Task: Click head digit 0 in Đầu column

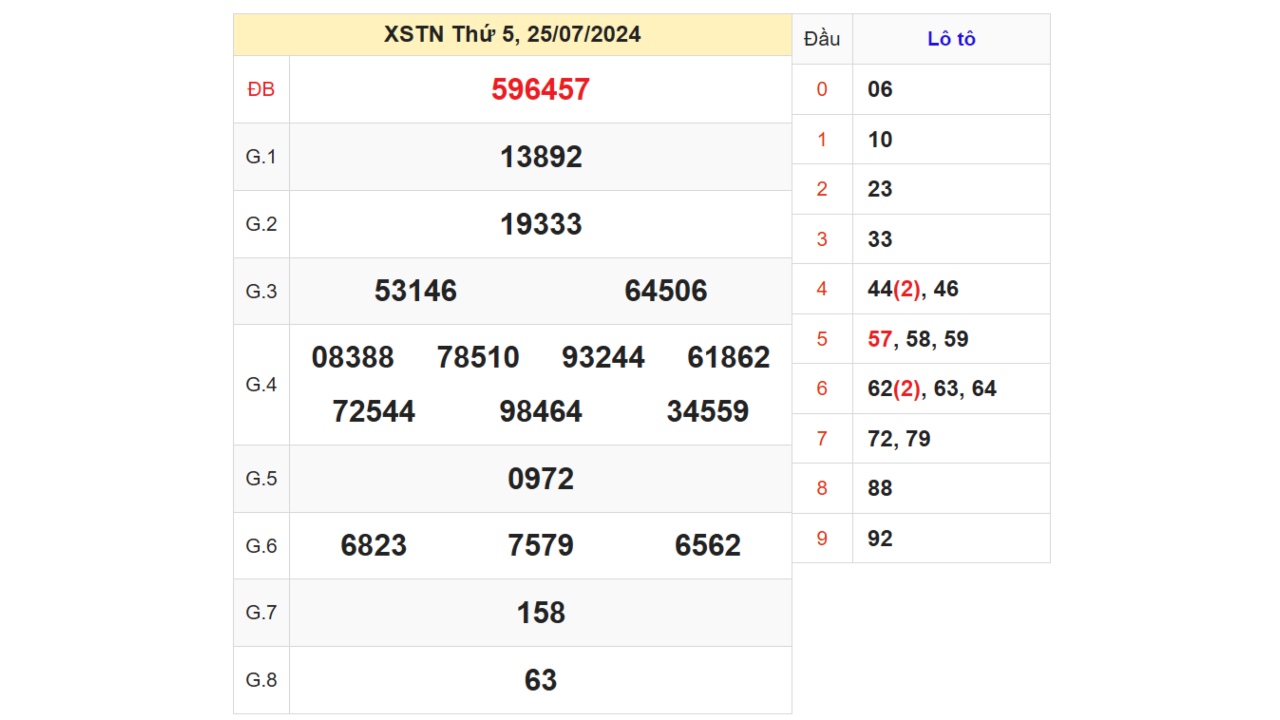Action: tap(822, 89)
